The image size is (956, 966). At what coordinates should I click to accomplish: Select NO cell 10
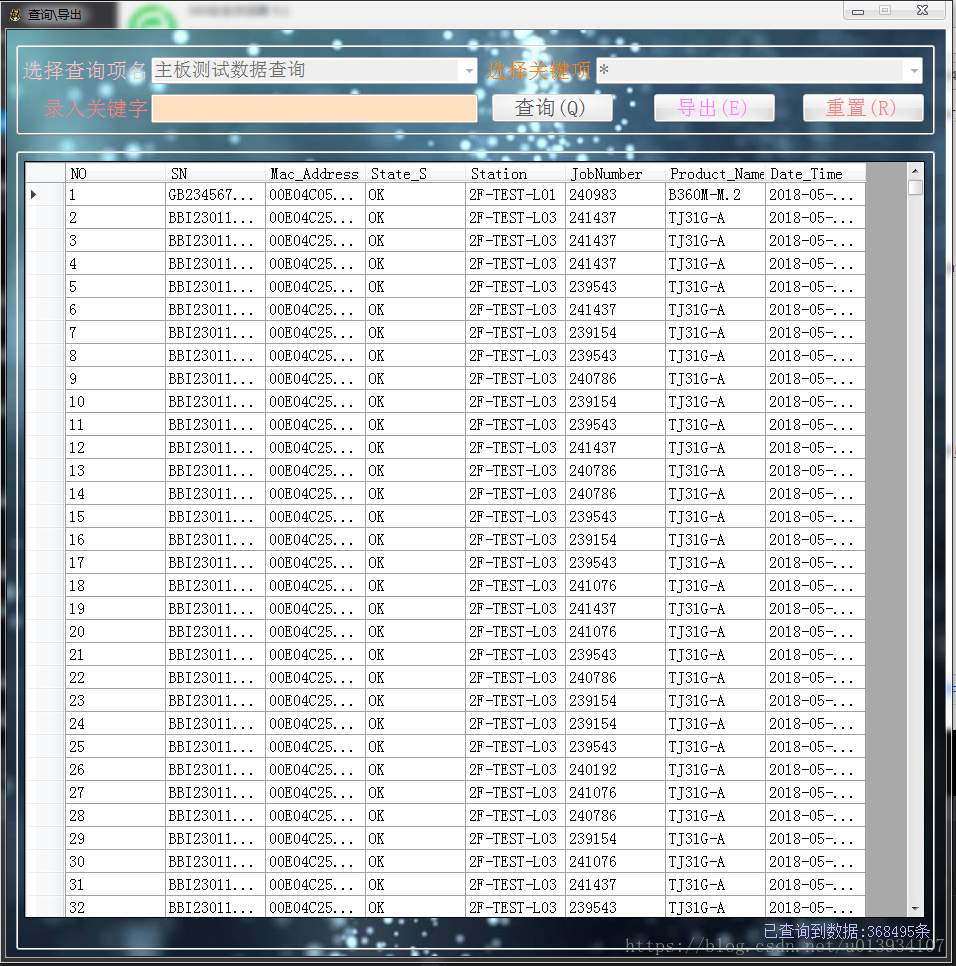coord(115,402)
